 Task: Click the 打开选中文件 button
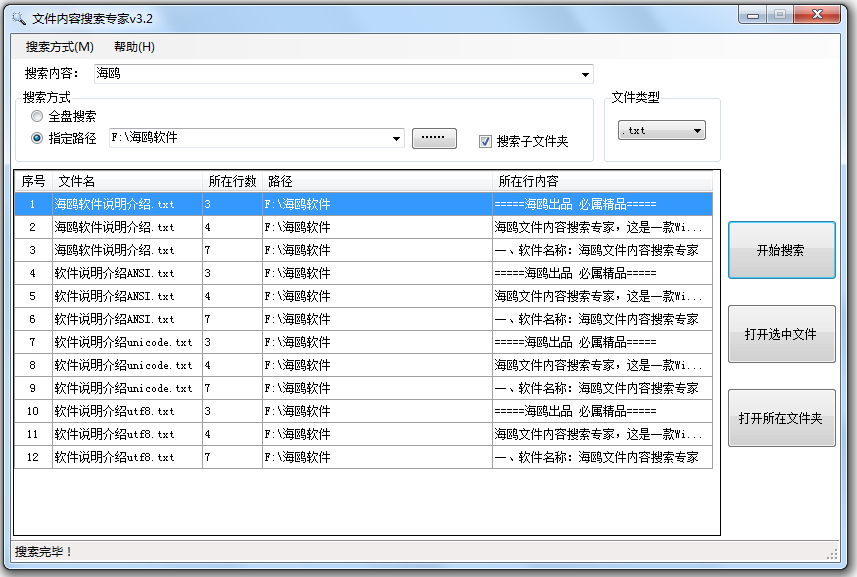coord(781,334)
